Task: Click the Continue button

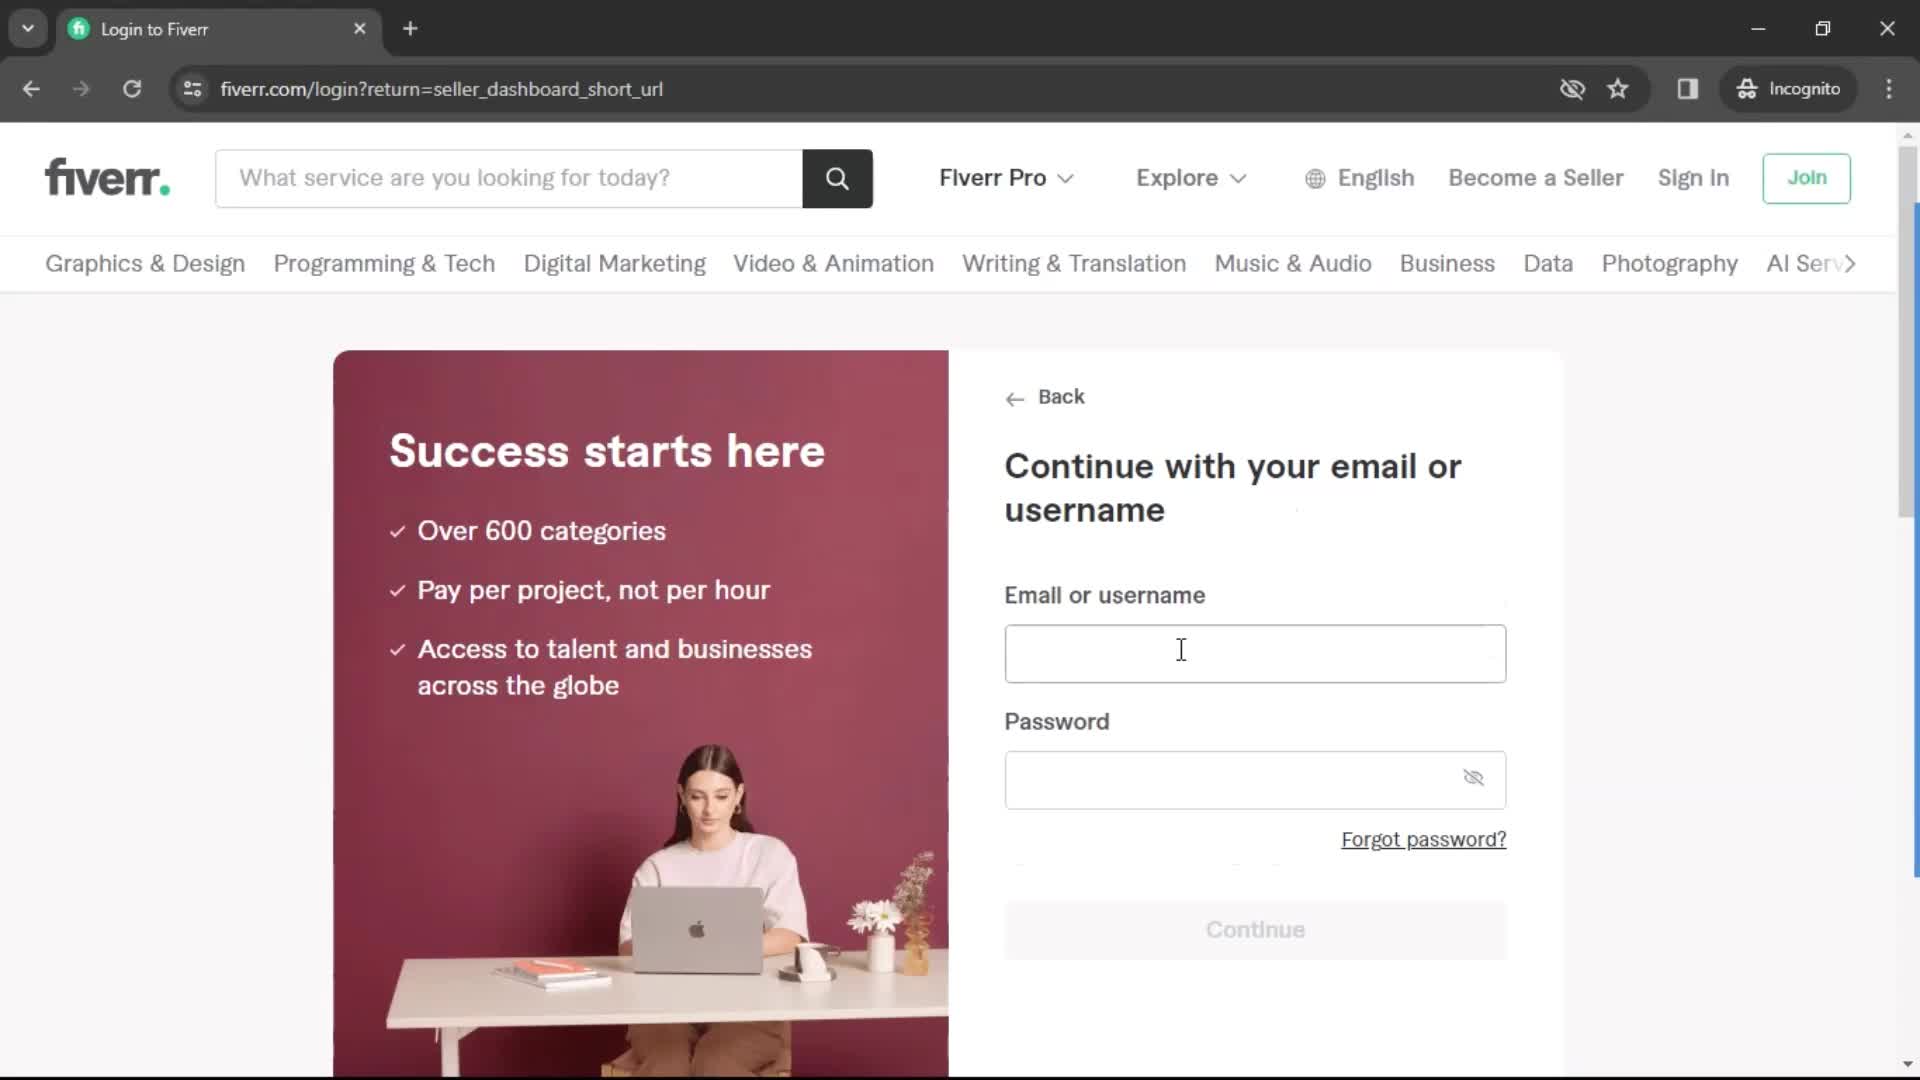Action: click(1255, 930)
